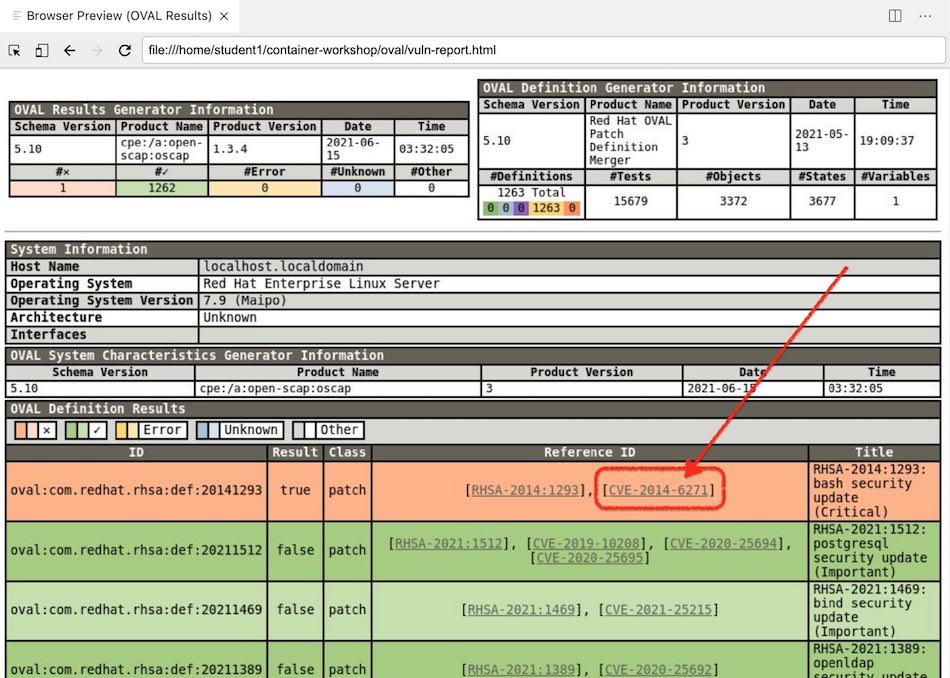Click the CVE-2020-25694 reference link

[723, 543]
